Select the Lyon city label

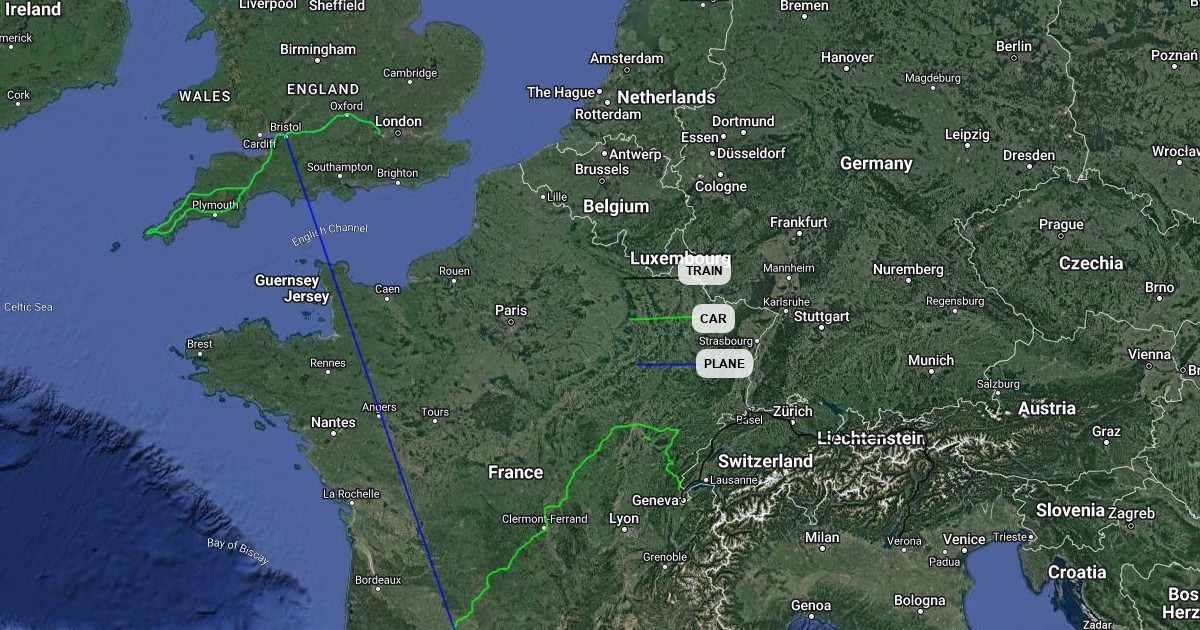(624, 518)
